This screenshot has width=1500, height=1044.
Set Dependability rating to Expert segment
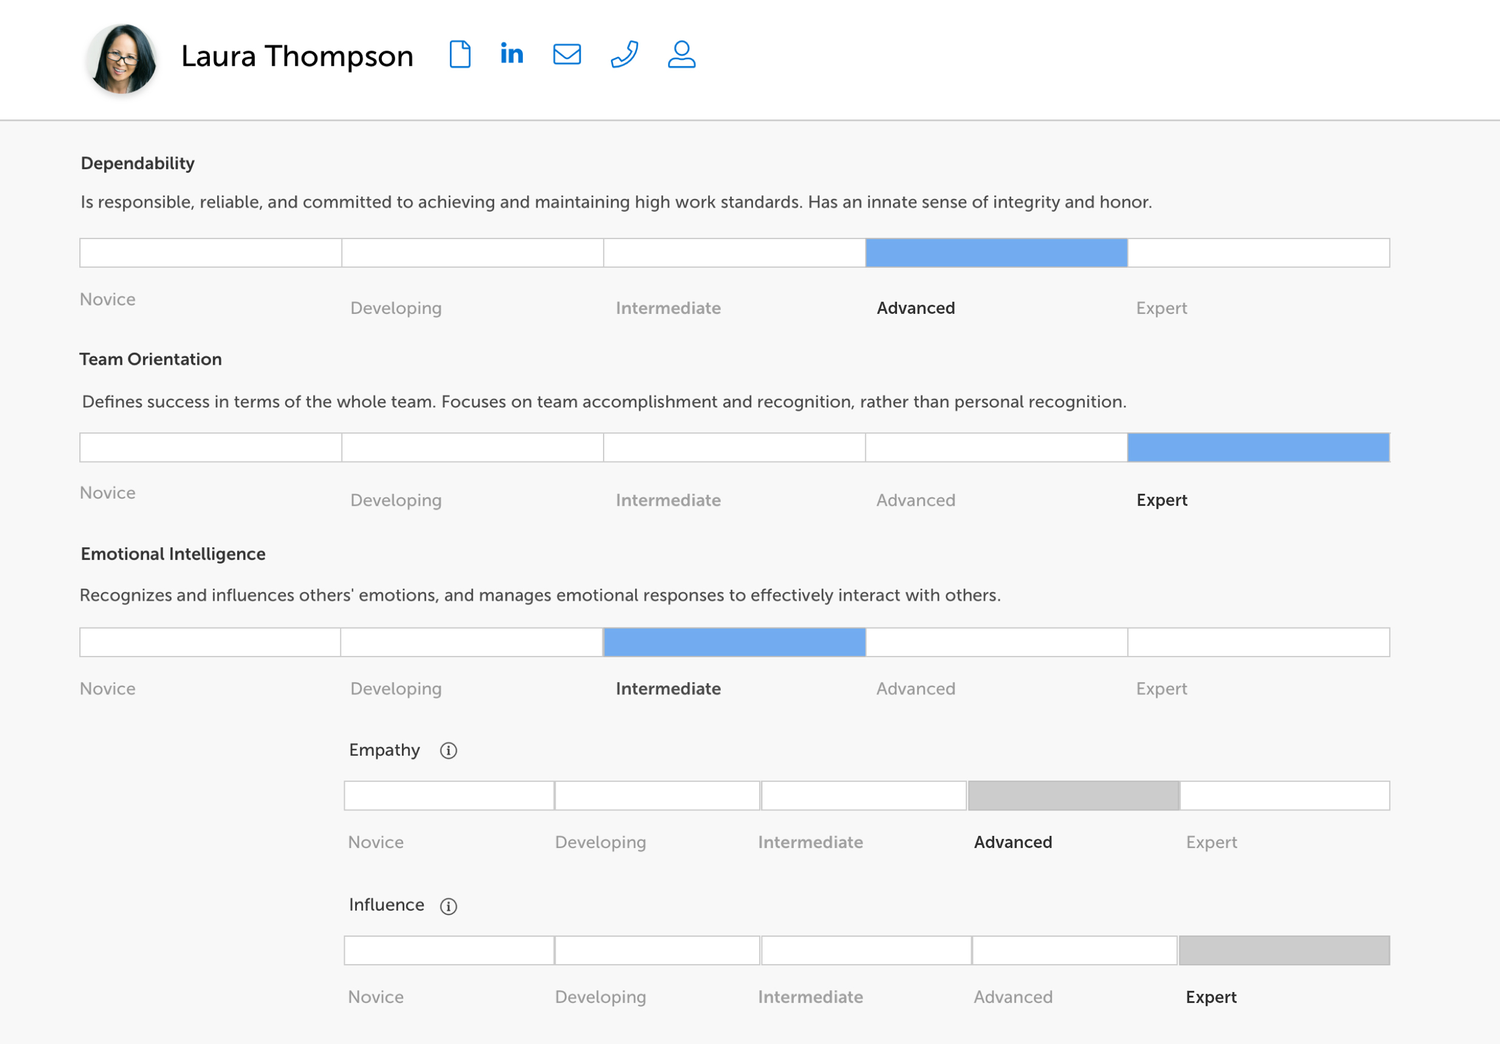pos(1258,253)
